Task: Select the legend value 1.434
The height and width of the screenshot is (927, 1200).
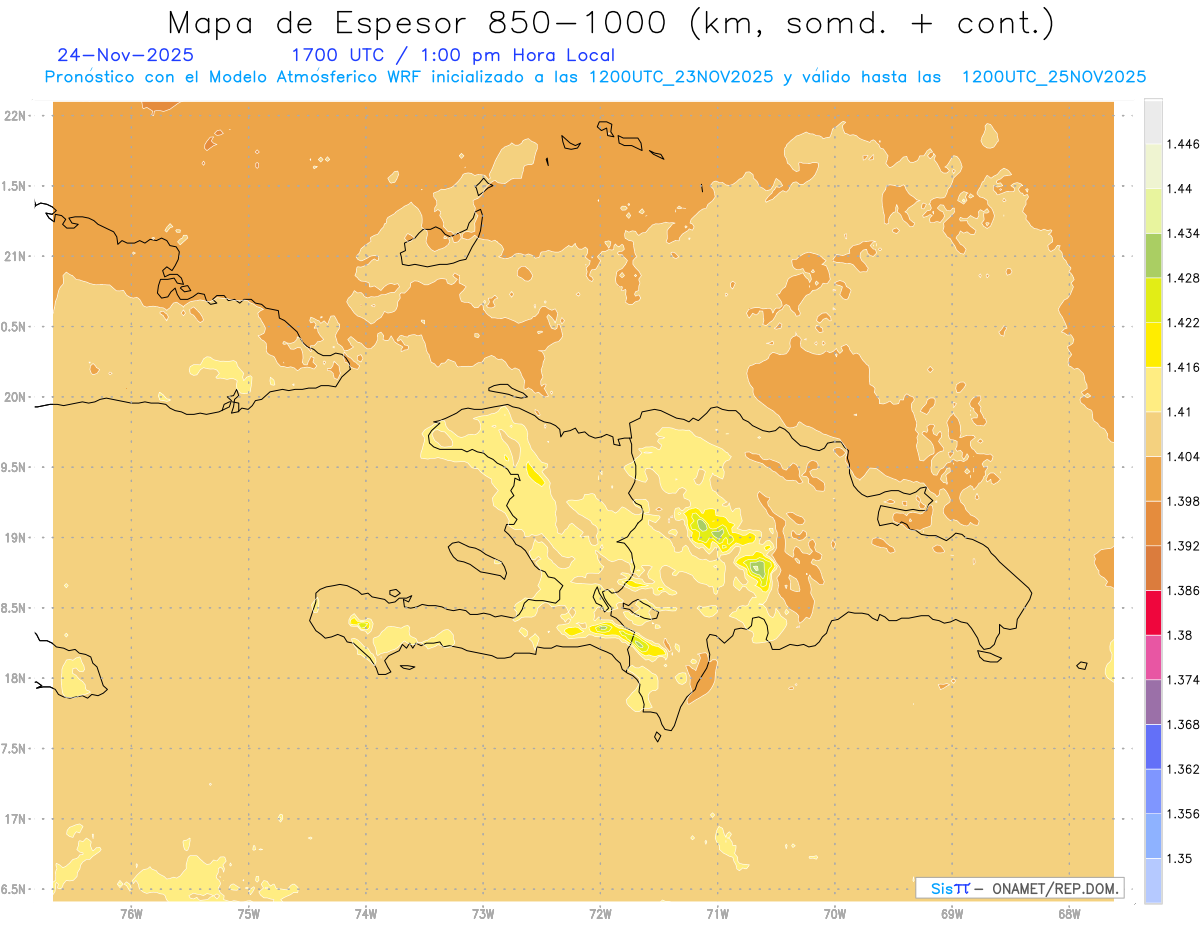Action: point(1185,233)
